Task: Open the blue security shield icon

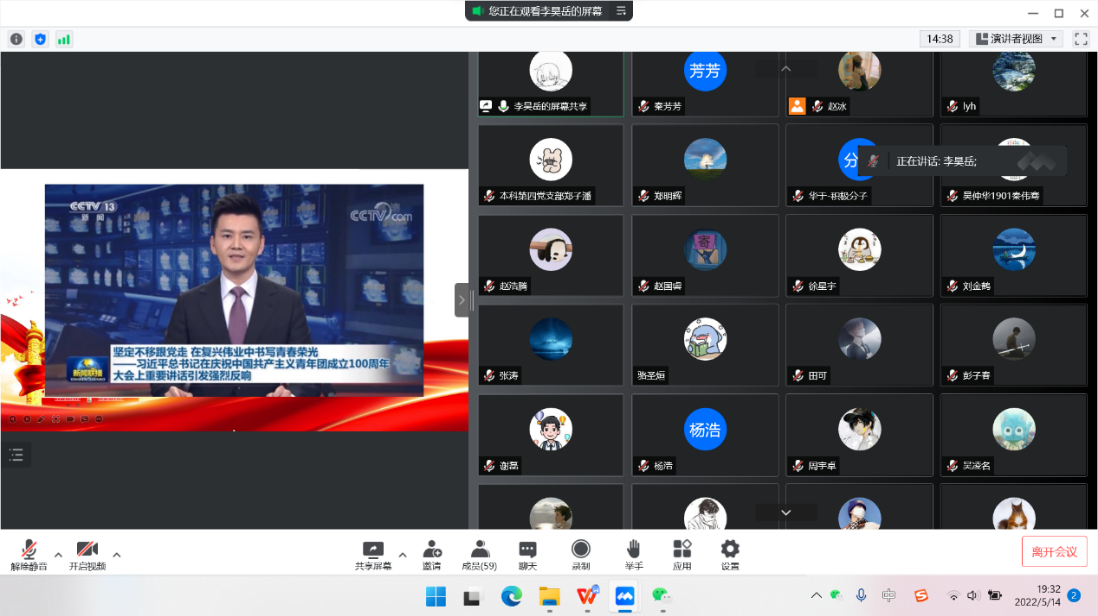Action: pos(40,39)
